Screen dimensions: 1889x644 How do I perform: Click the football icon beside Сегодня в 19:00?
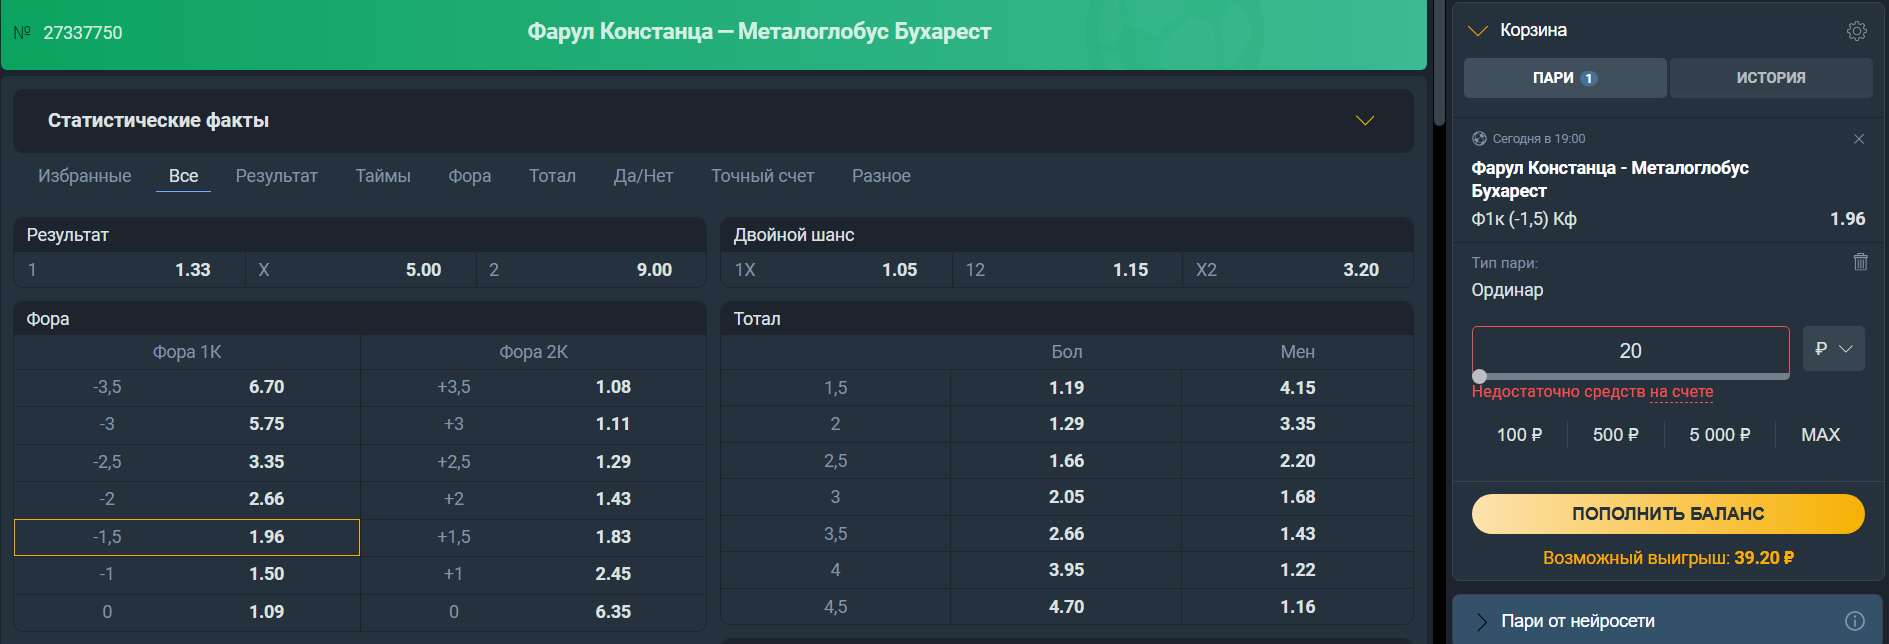tap(1479, 139)
